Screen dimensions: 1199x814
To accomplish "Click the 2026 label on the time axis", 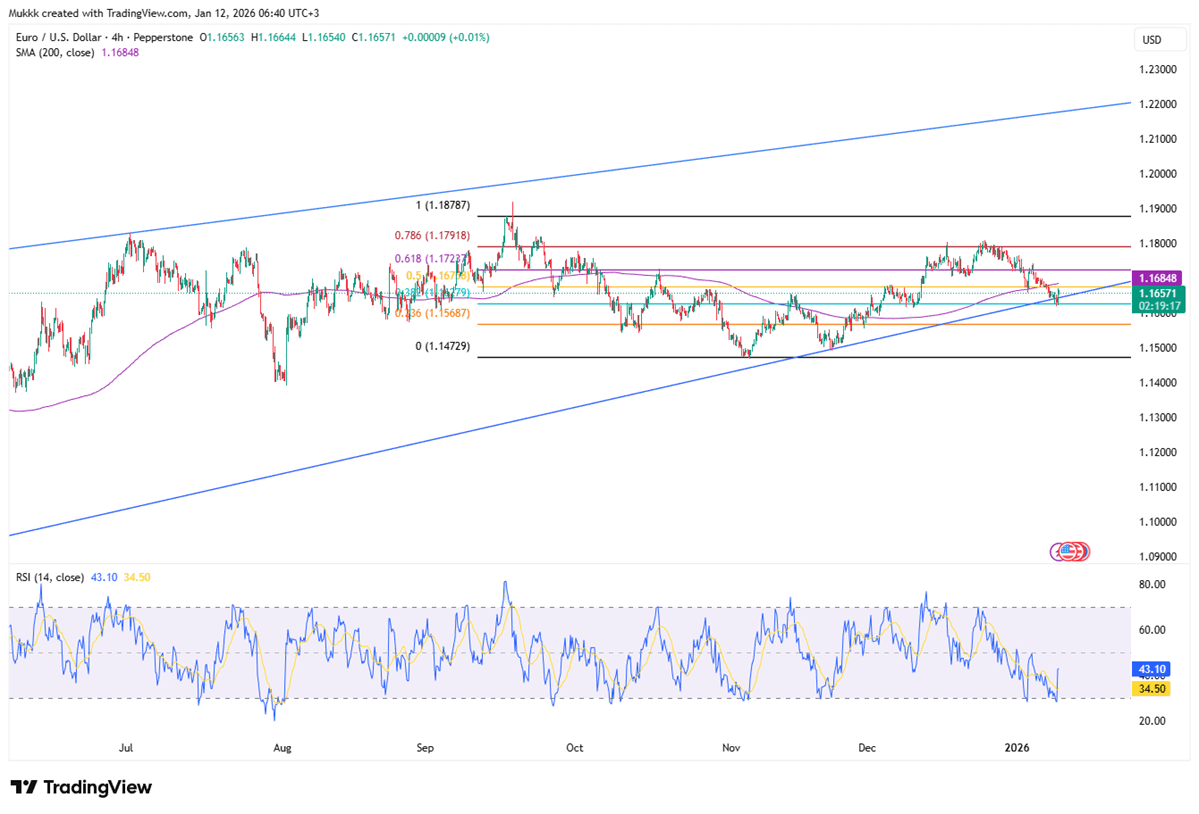I will point(1017,747).
